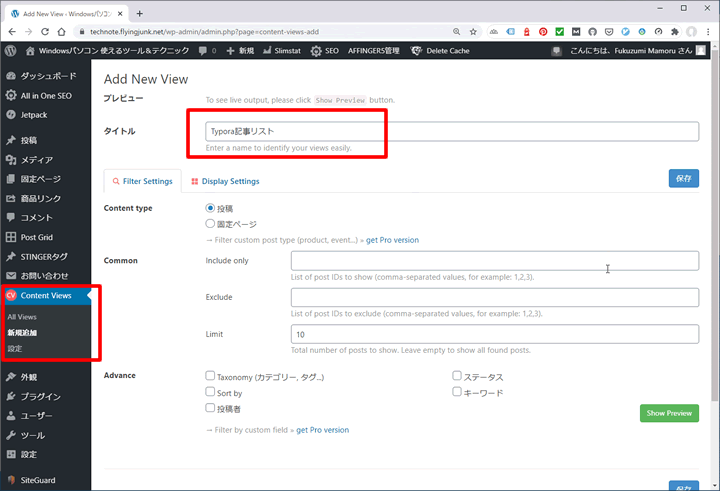The image size is (720, 491).
Task: Enable Sort by checkbox
Action: [x=210, y=392]
